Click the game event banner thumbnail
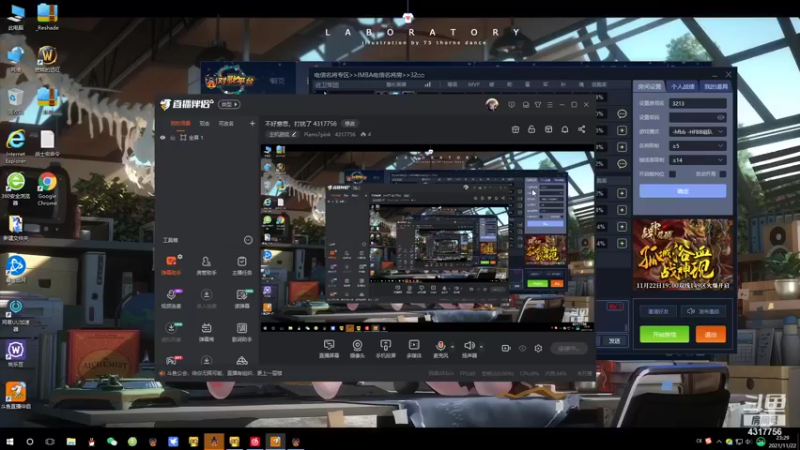 tap(683, 254)
